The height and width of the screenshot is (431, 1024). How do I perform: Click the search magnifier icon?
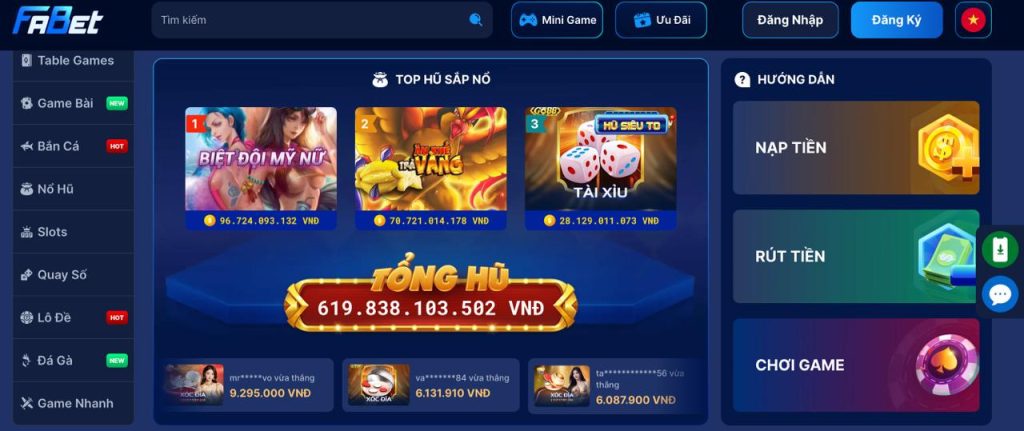point(475,20)
